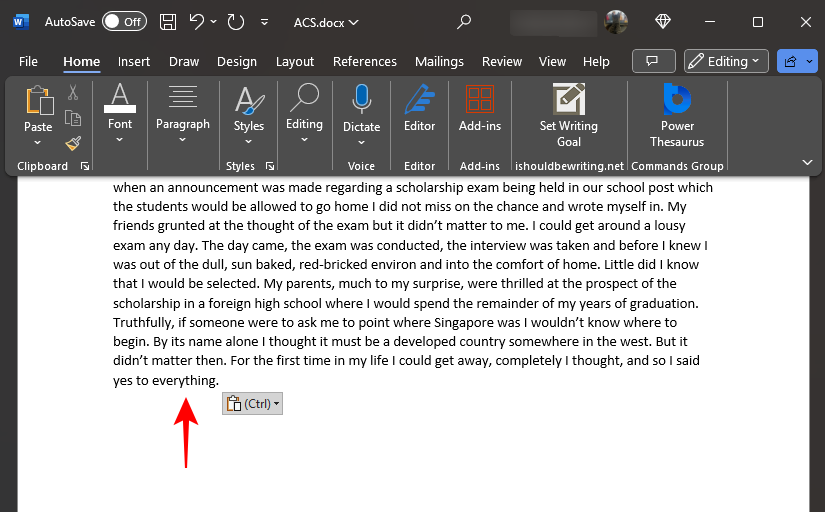Click the Comments button
825x512 pixels.
(654, 61)
